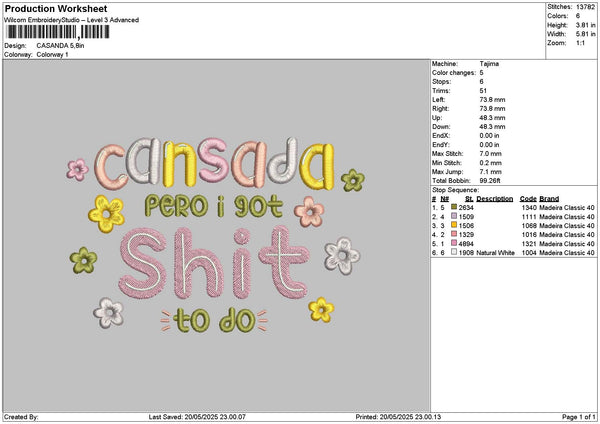The width and height of the screenshot is (600, 424).
Task: Select the thread code 1004
Action: pyautogui.click(x=529, y=253)
